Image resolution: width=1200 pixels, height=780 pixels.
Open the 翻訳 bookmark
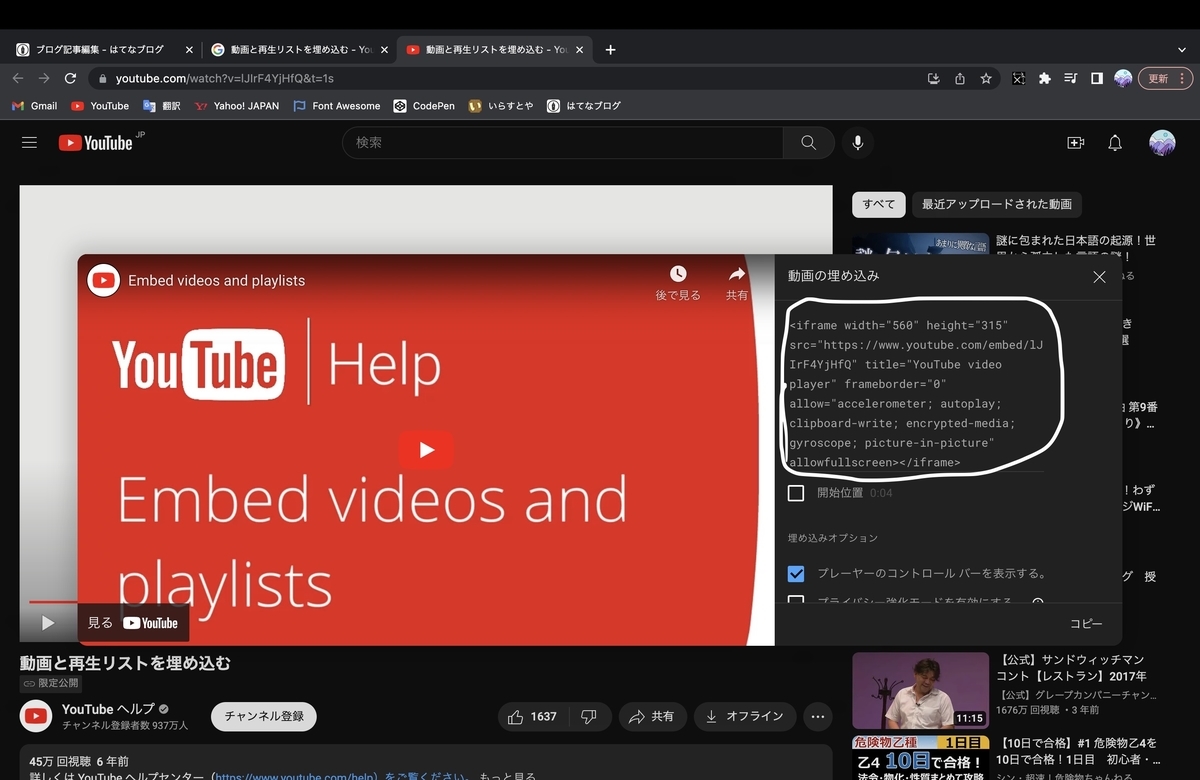click(x=162, y=106)
